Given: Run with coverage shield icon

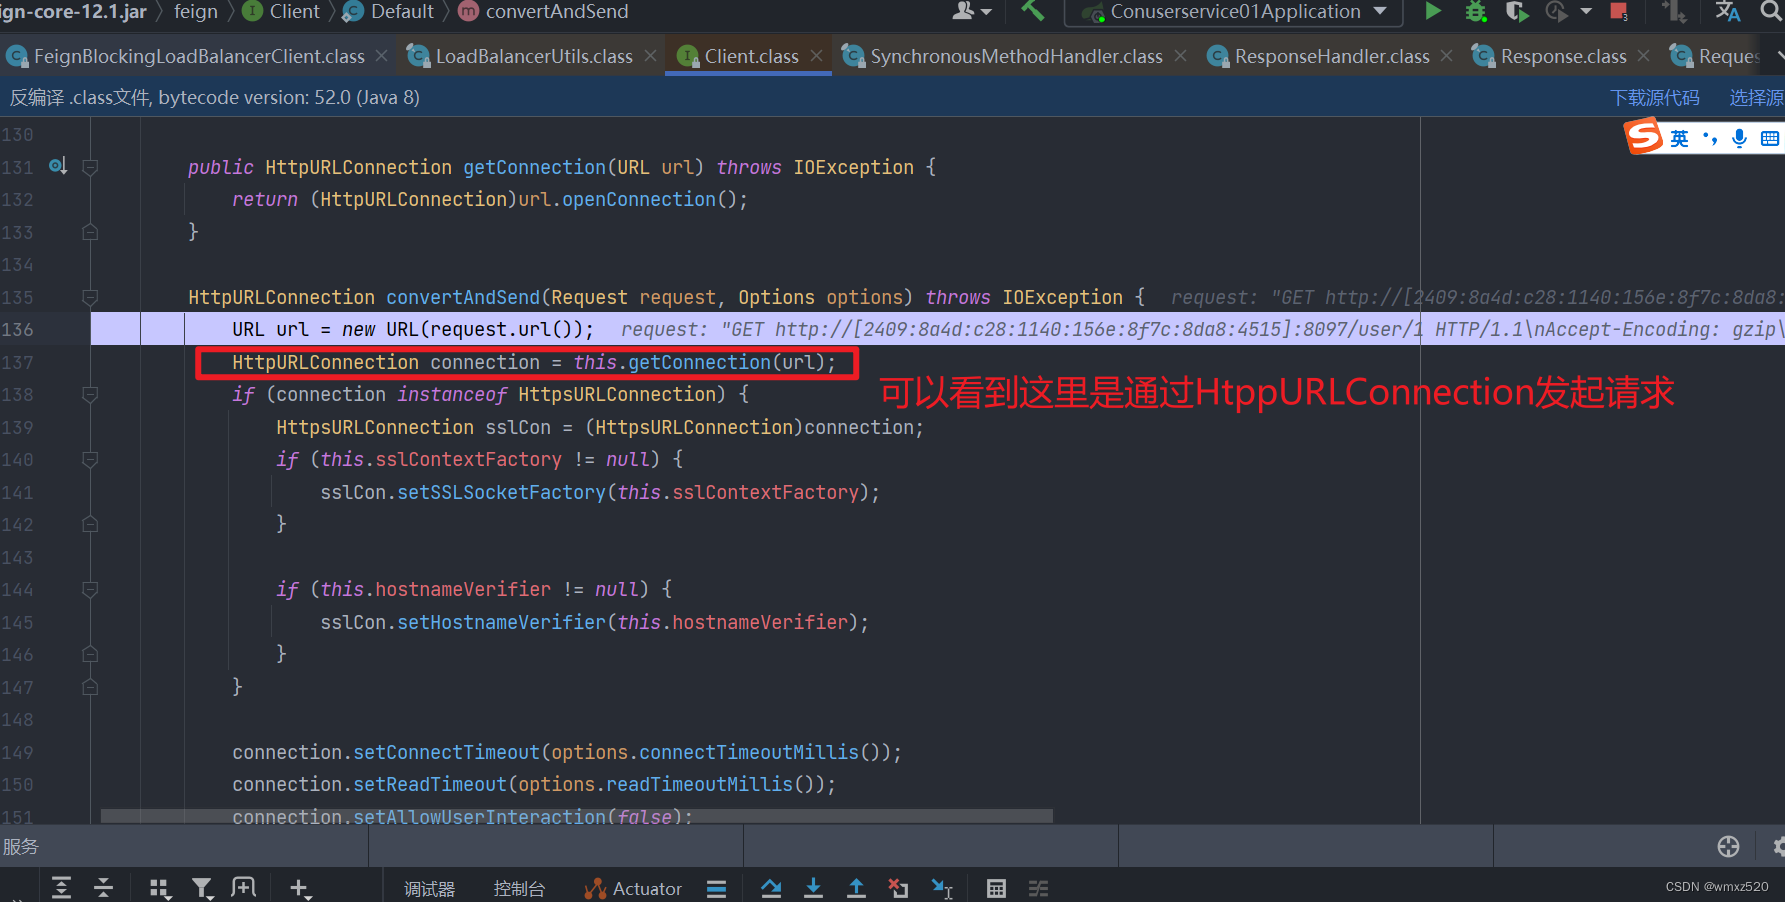Looking at the screenshot, I should point(1516,11).
